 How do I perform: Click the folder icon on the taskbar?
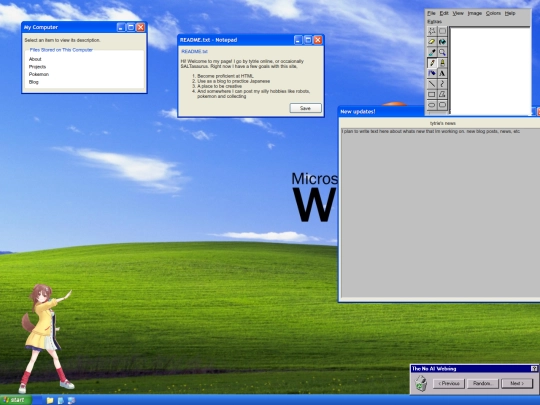[x=50, y=400]
